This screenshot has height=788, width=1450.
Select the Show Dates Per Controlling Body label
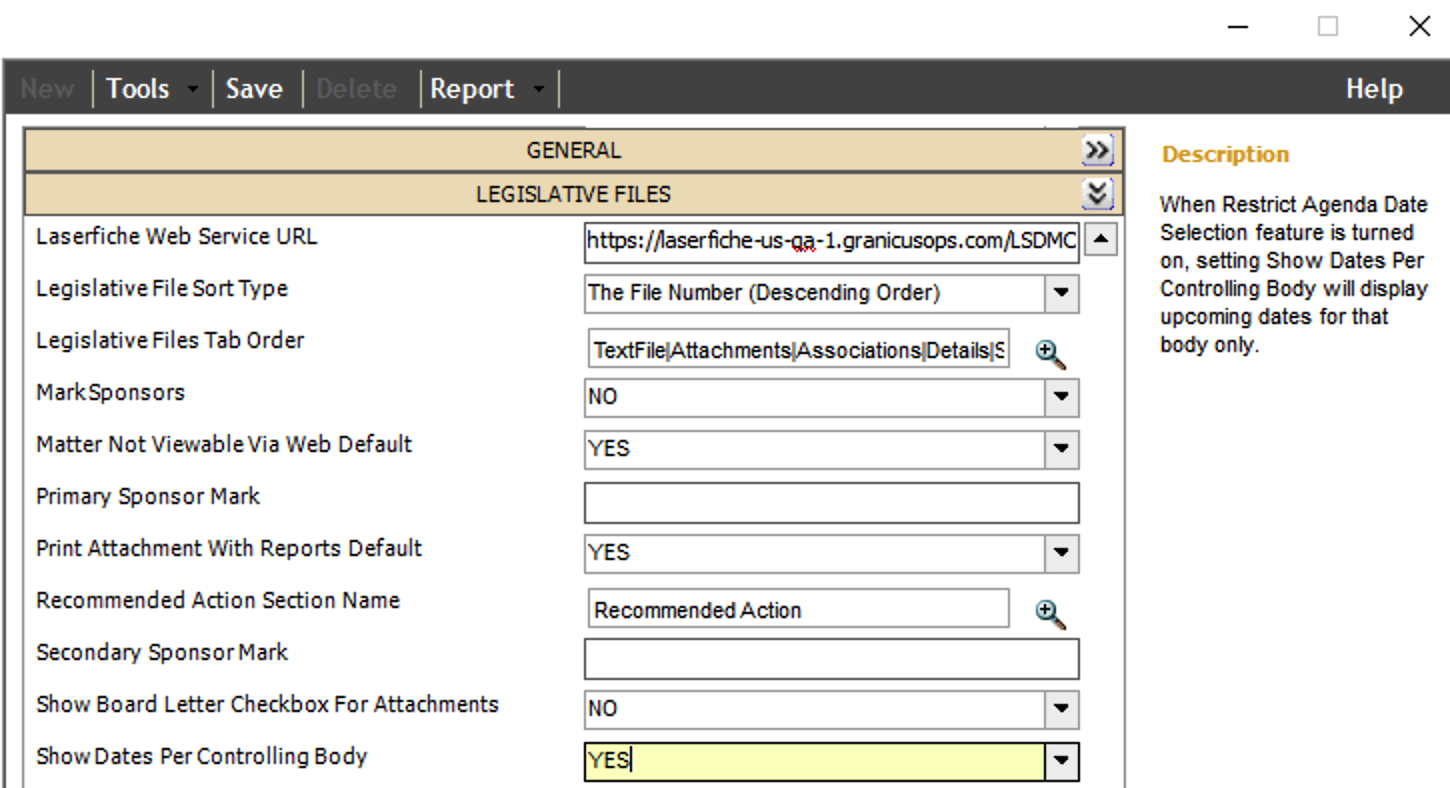[x=202, y=756]
